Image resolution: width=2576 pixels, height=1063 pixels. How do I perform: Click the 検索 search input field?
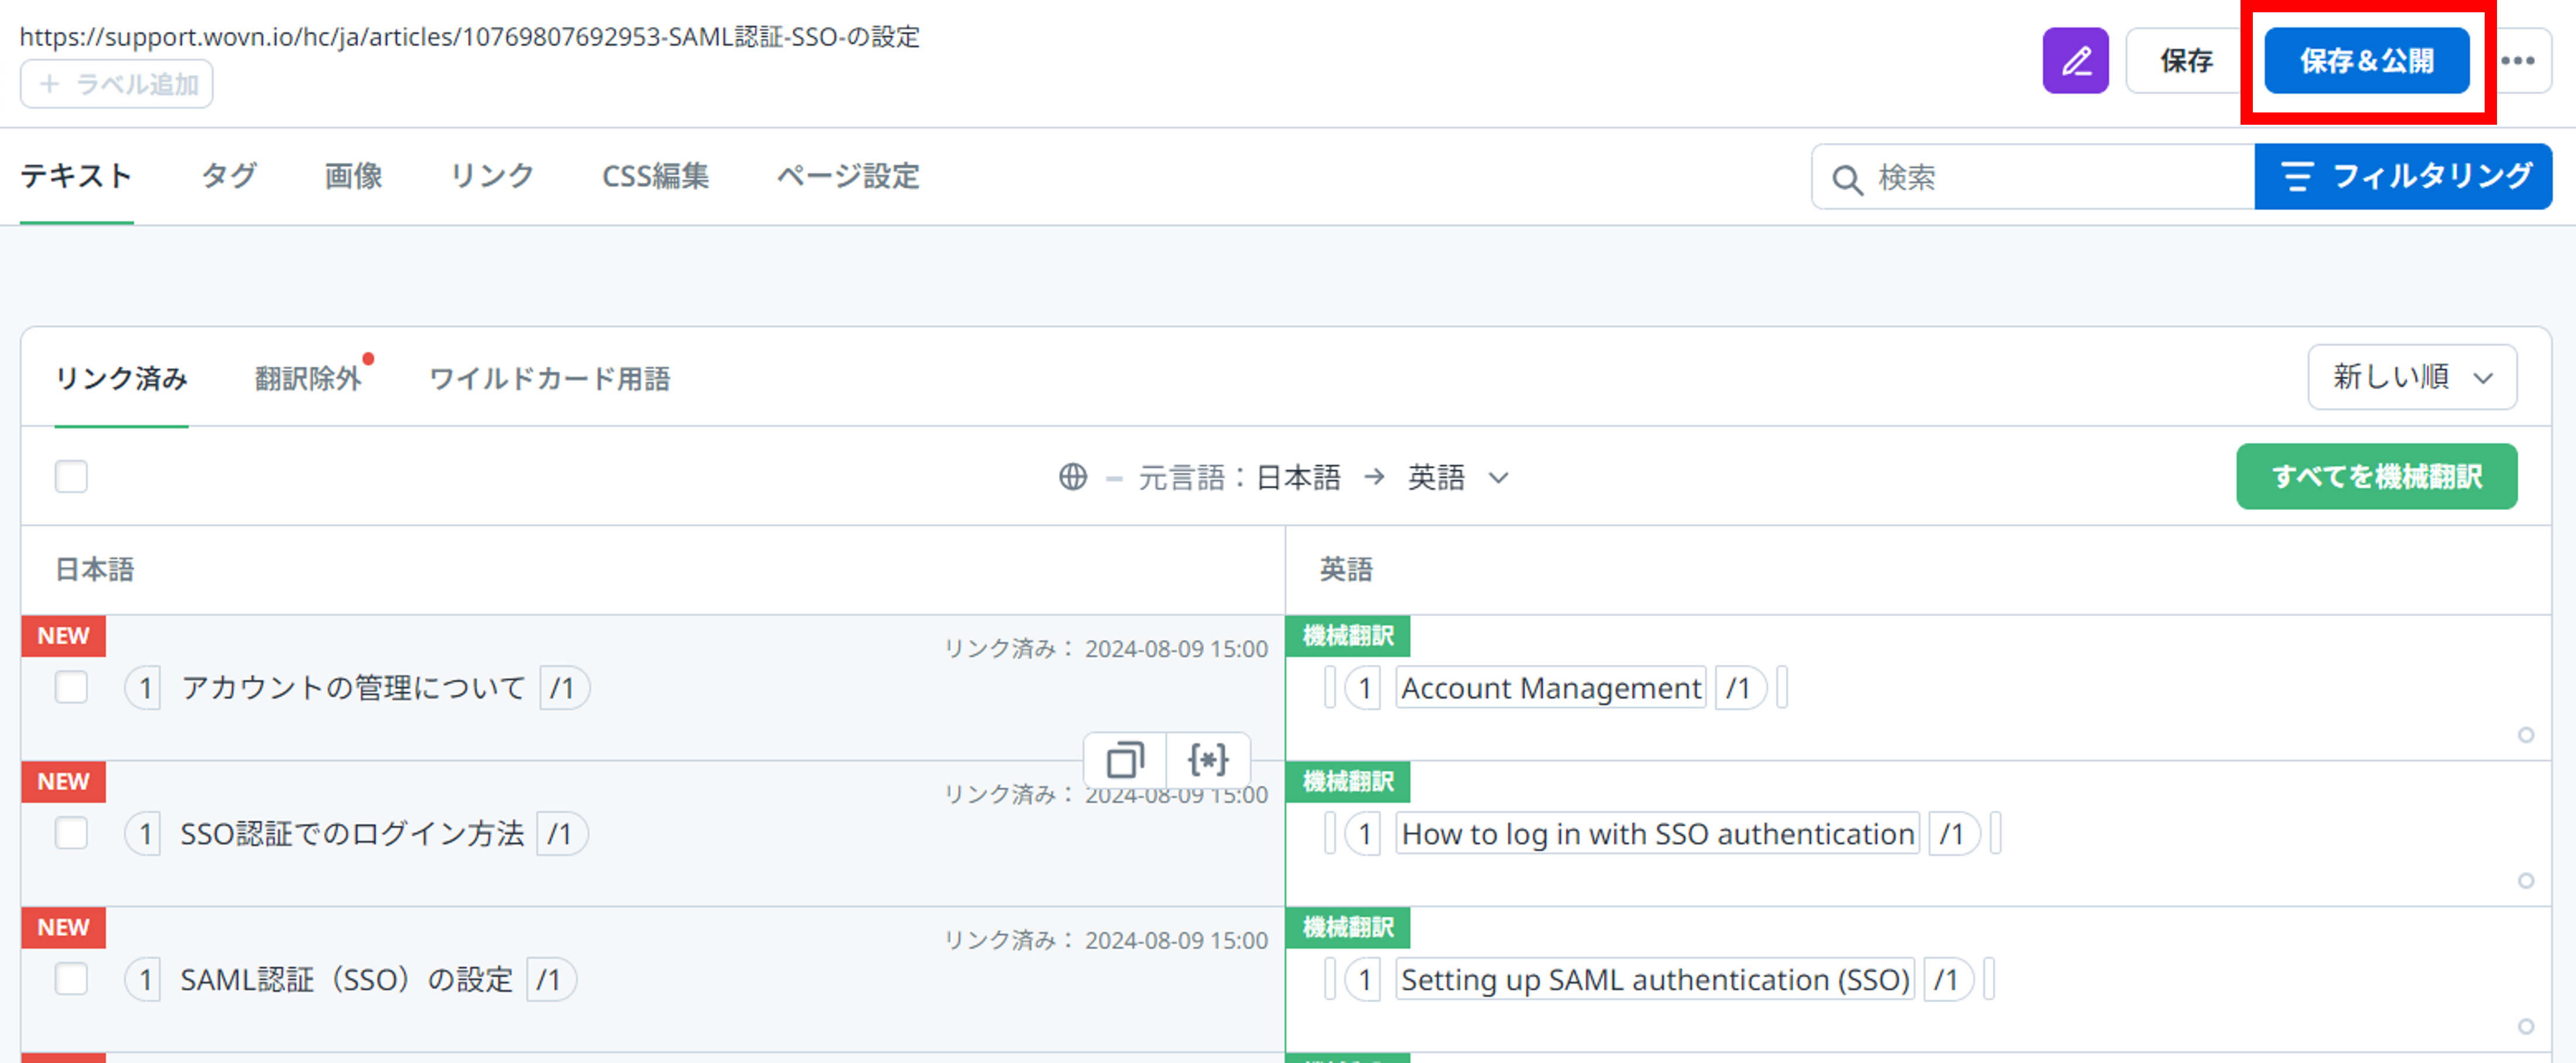2033,177
